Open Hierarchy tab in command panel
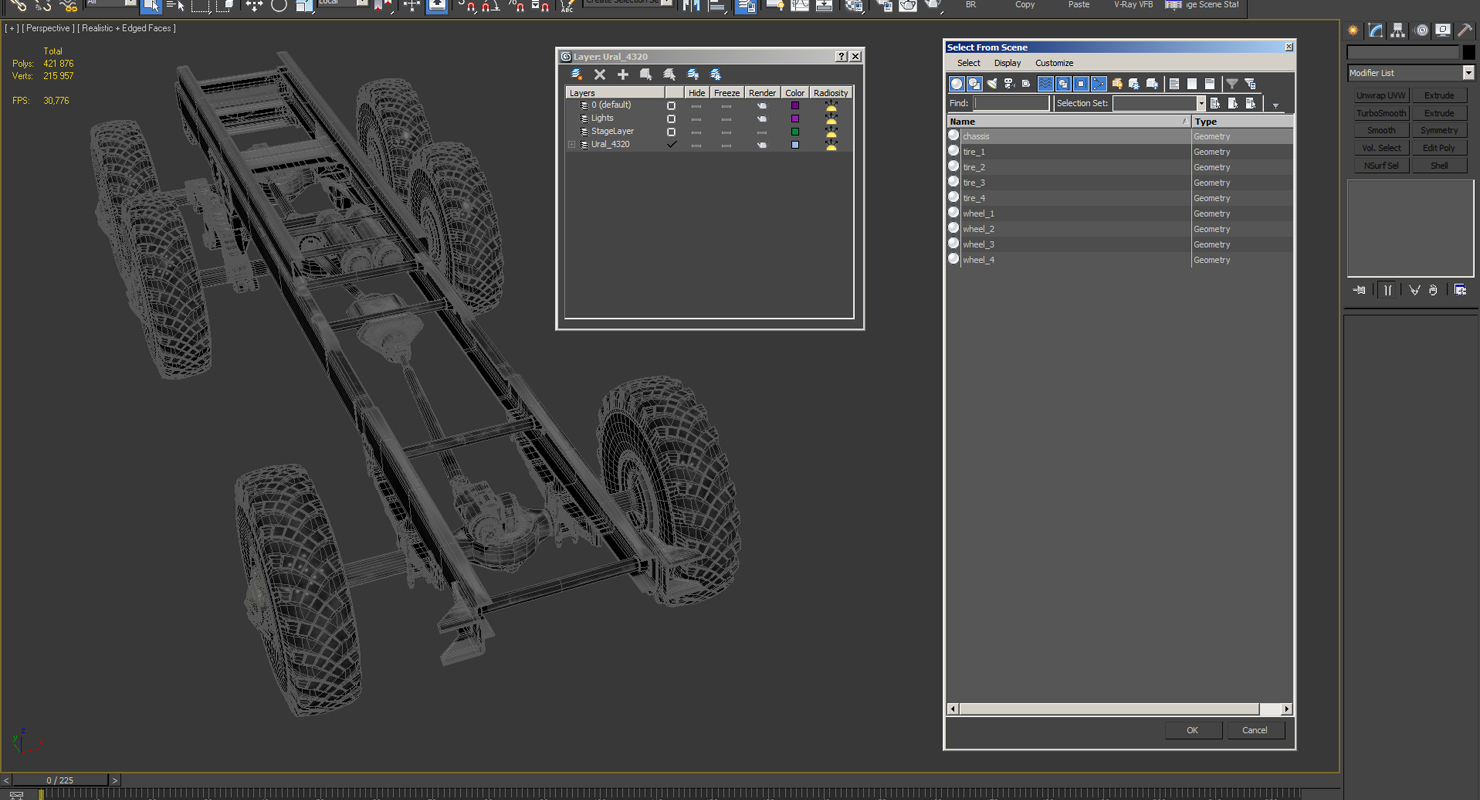1480x800 pixels. (x=1398, y=30)
